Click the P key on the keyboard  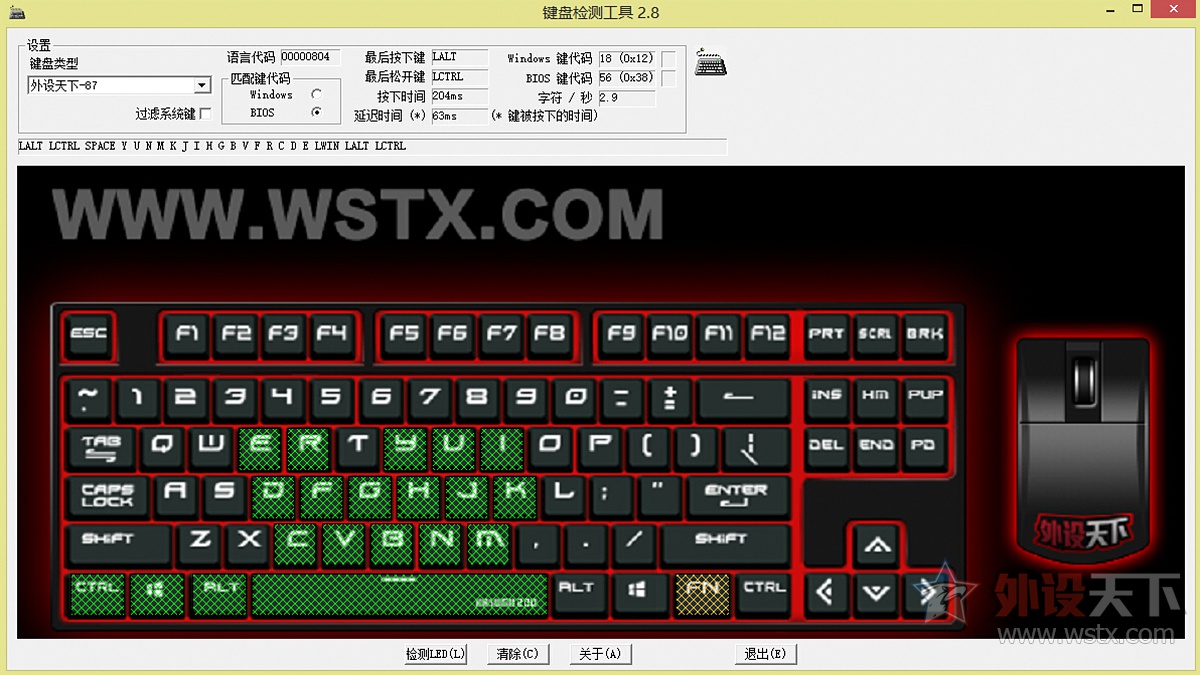point(599,448)
